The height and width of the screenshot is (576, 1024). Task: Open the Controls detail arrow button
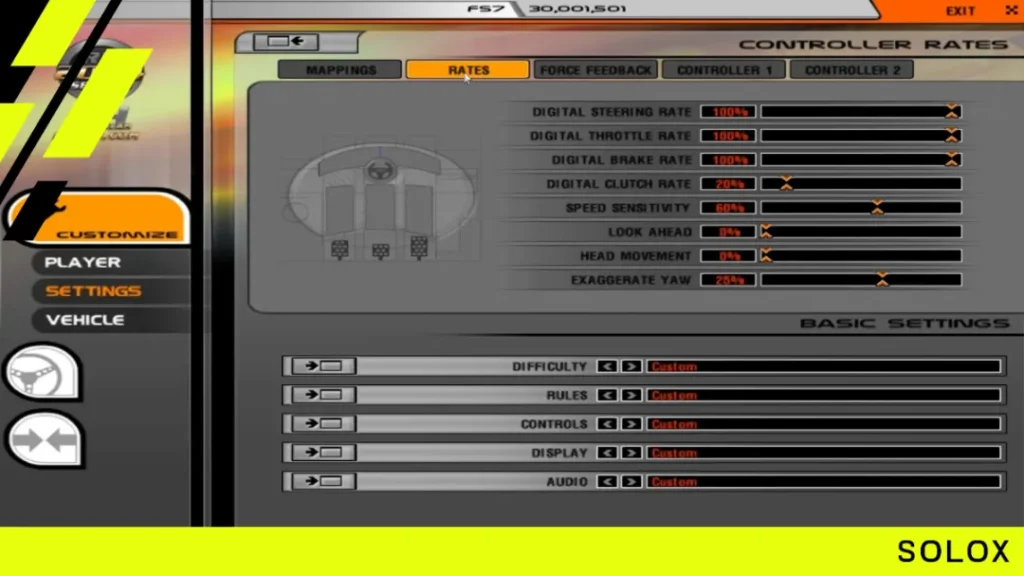click(324, 424)
